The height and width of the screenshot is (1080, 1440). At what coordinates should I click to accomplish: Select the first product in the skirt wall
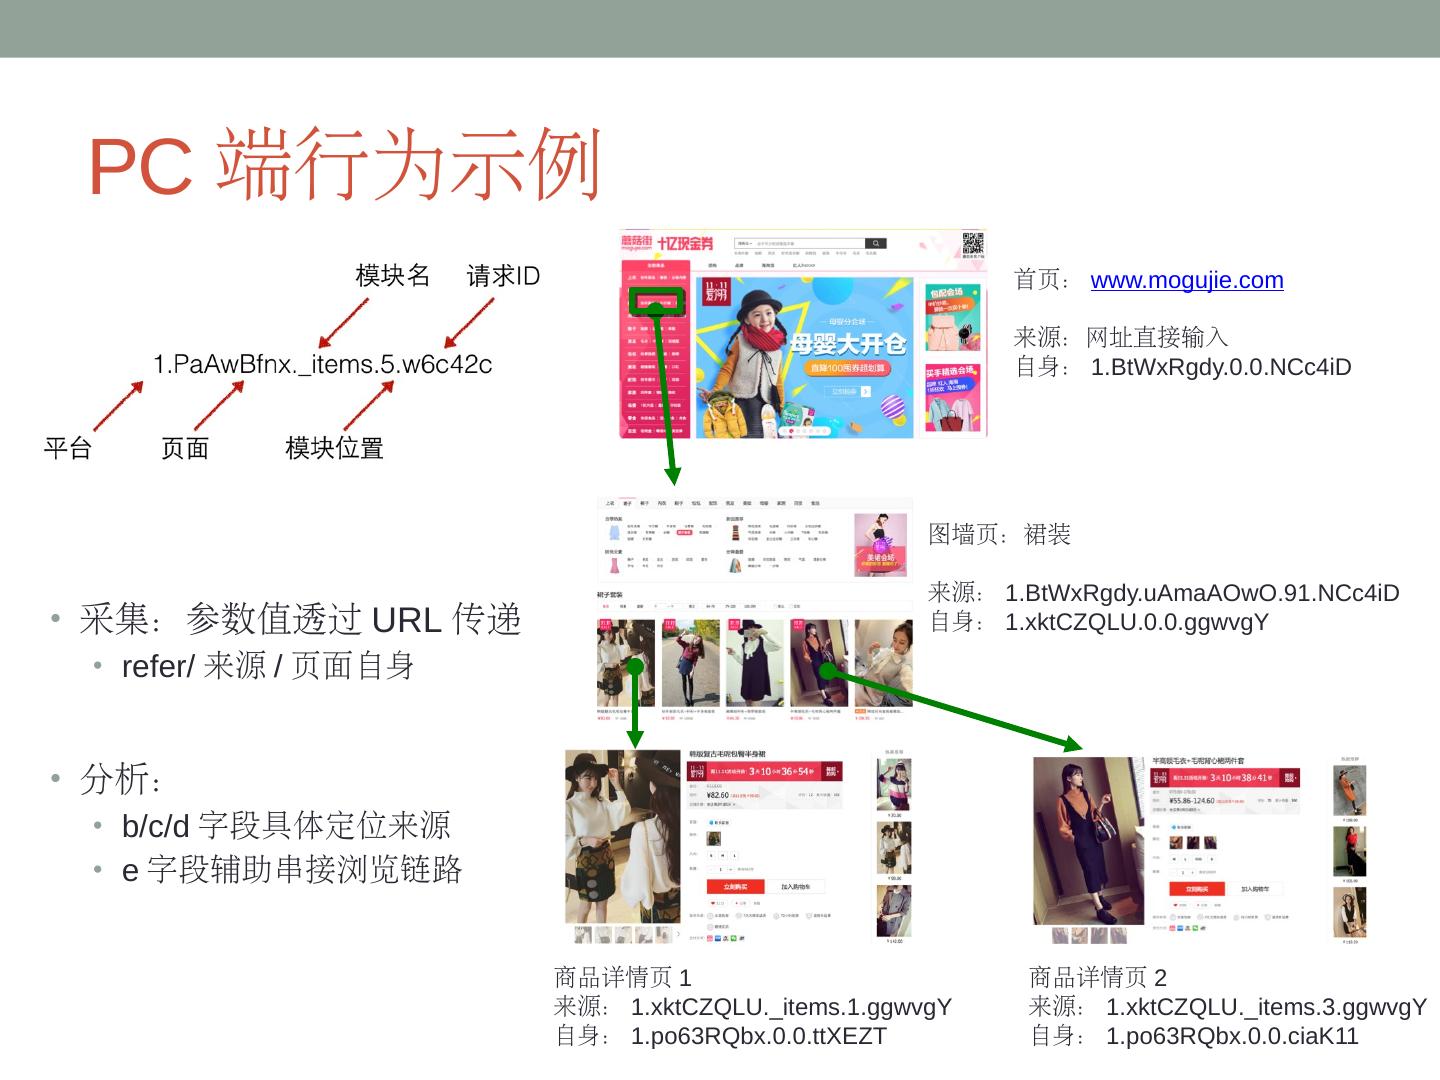click(x=626, y=663)
